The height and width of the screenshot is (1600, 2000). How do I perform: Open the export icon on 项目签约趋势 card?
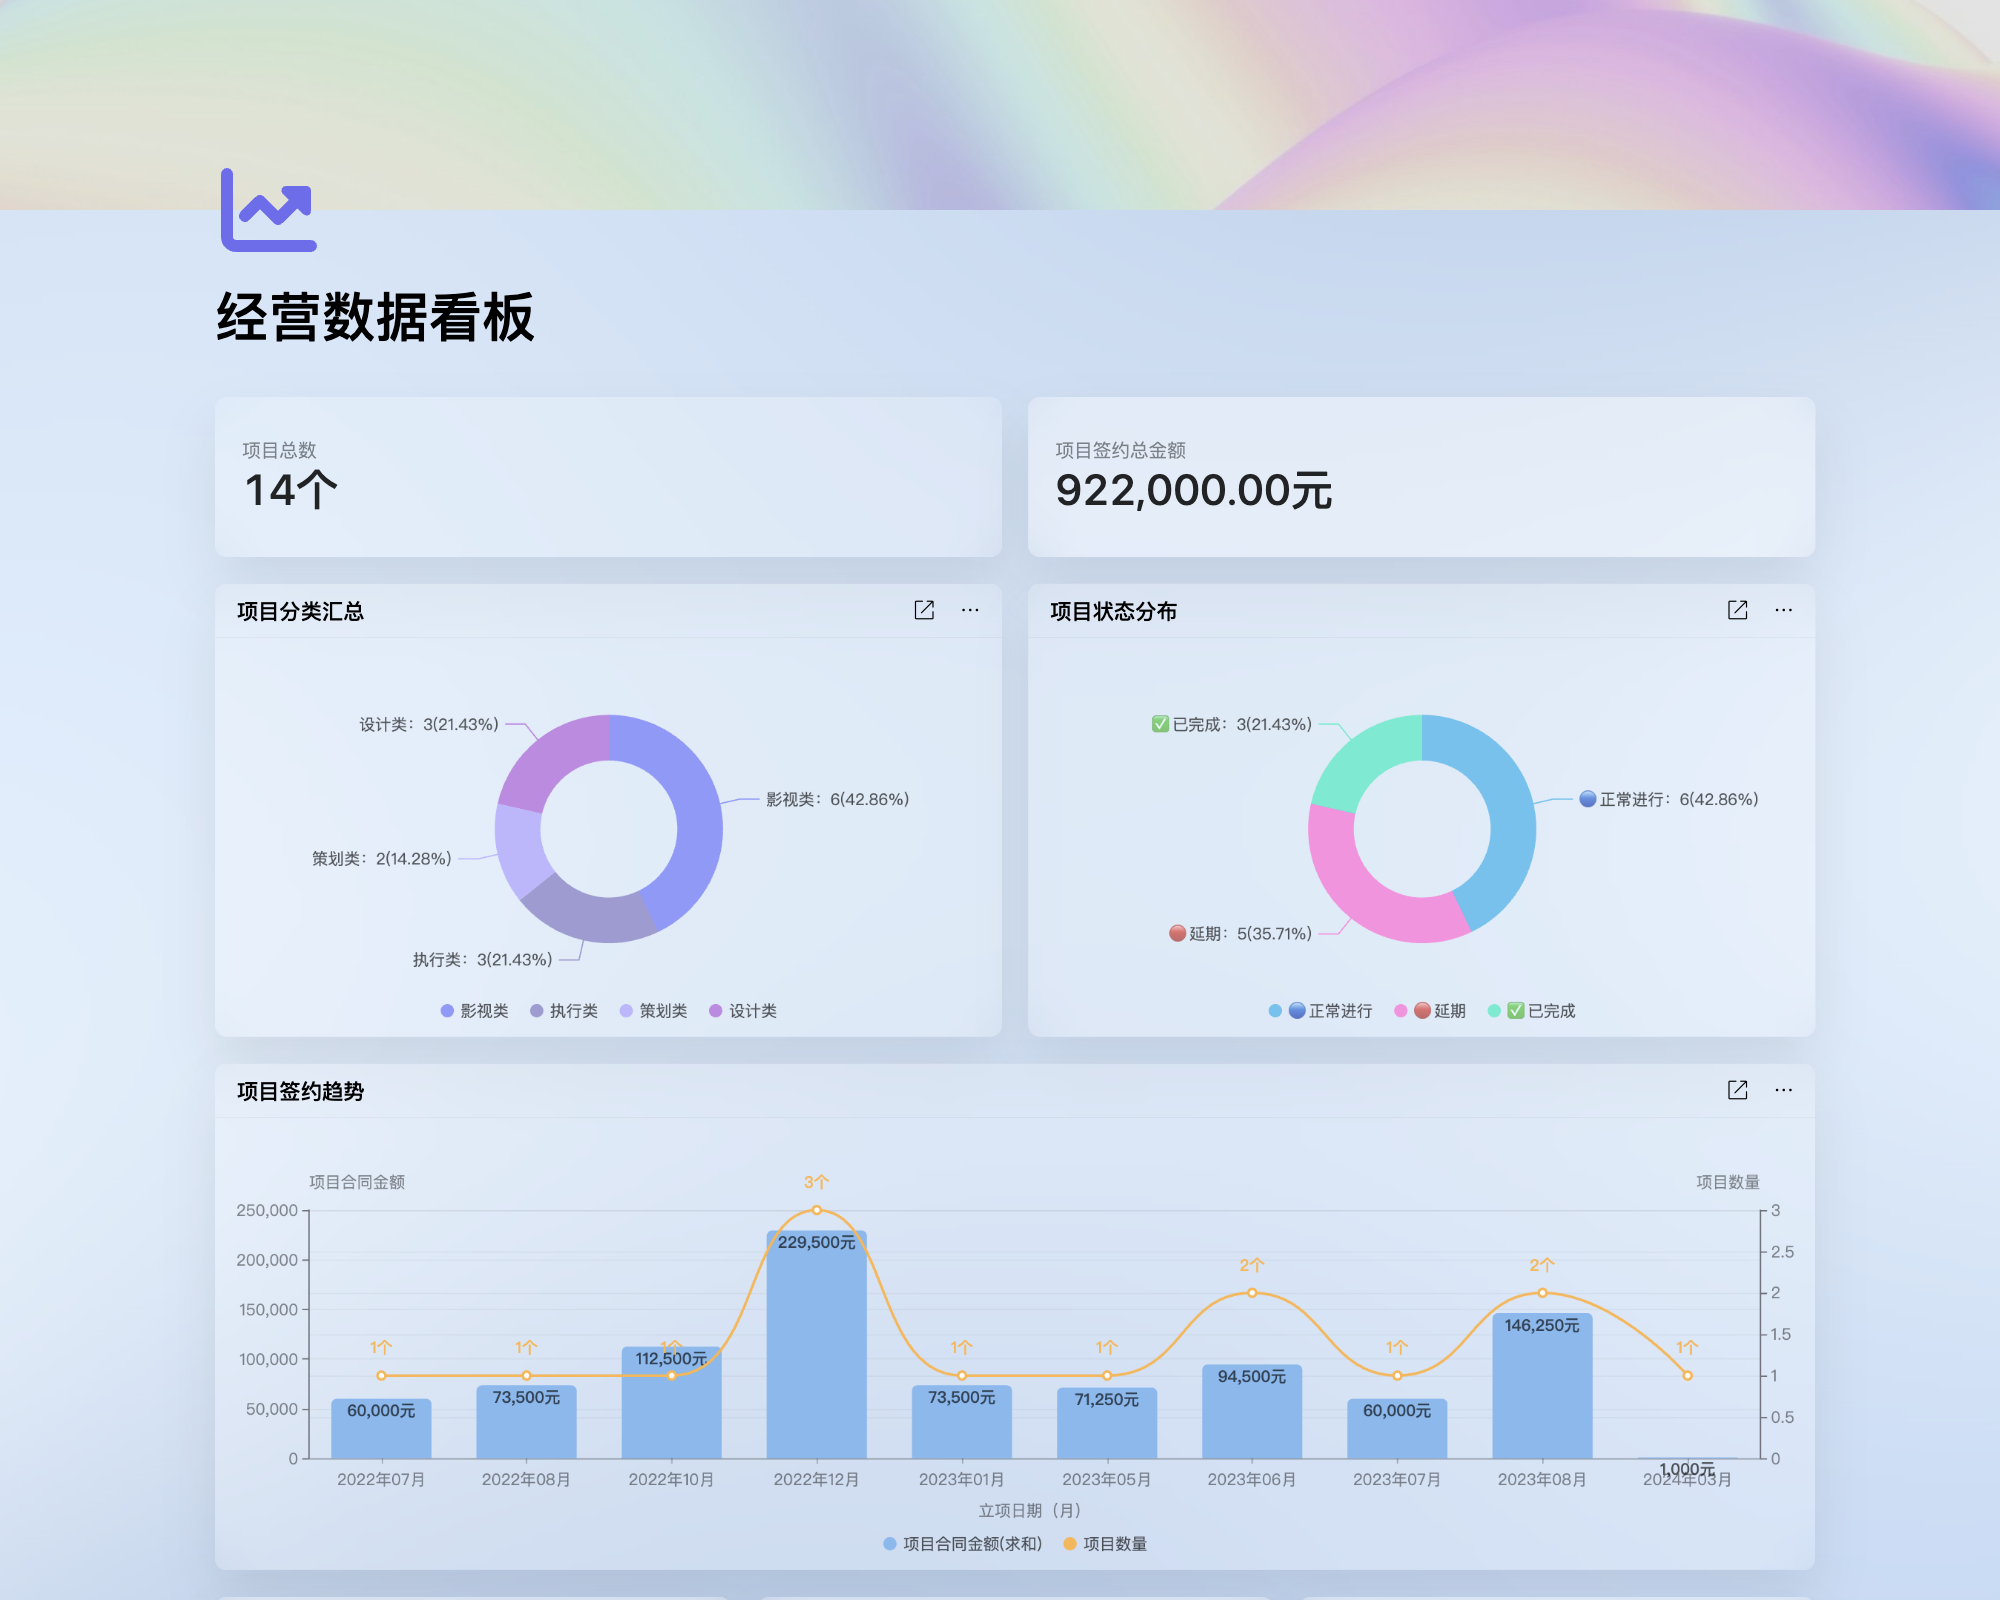(x=1737, y=1090)
